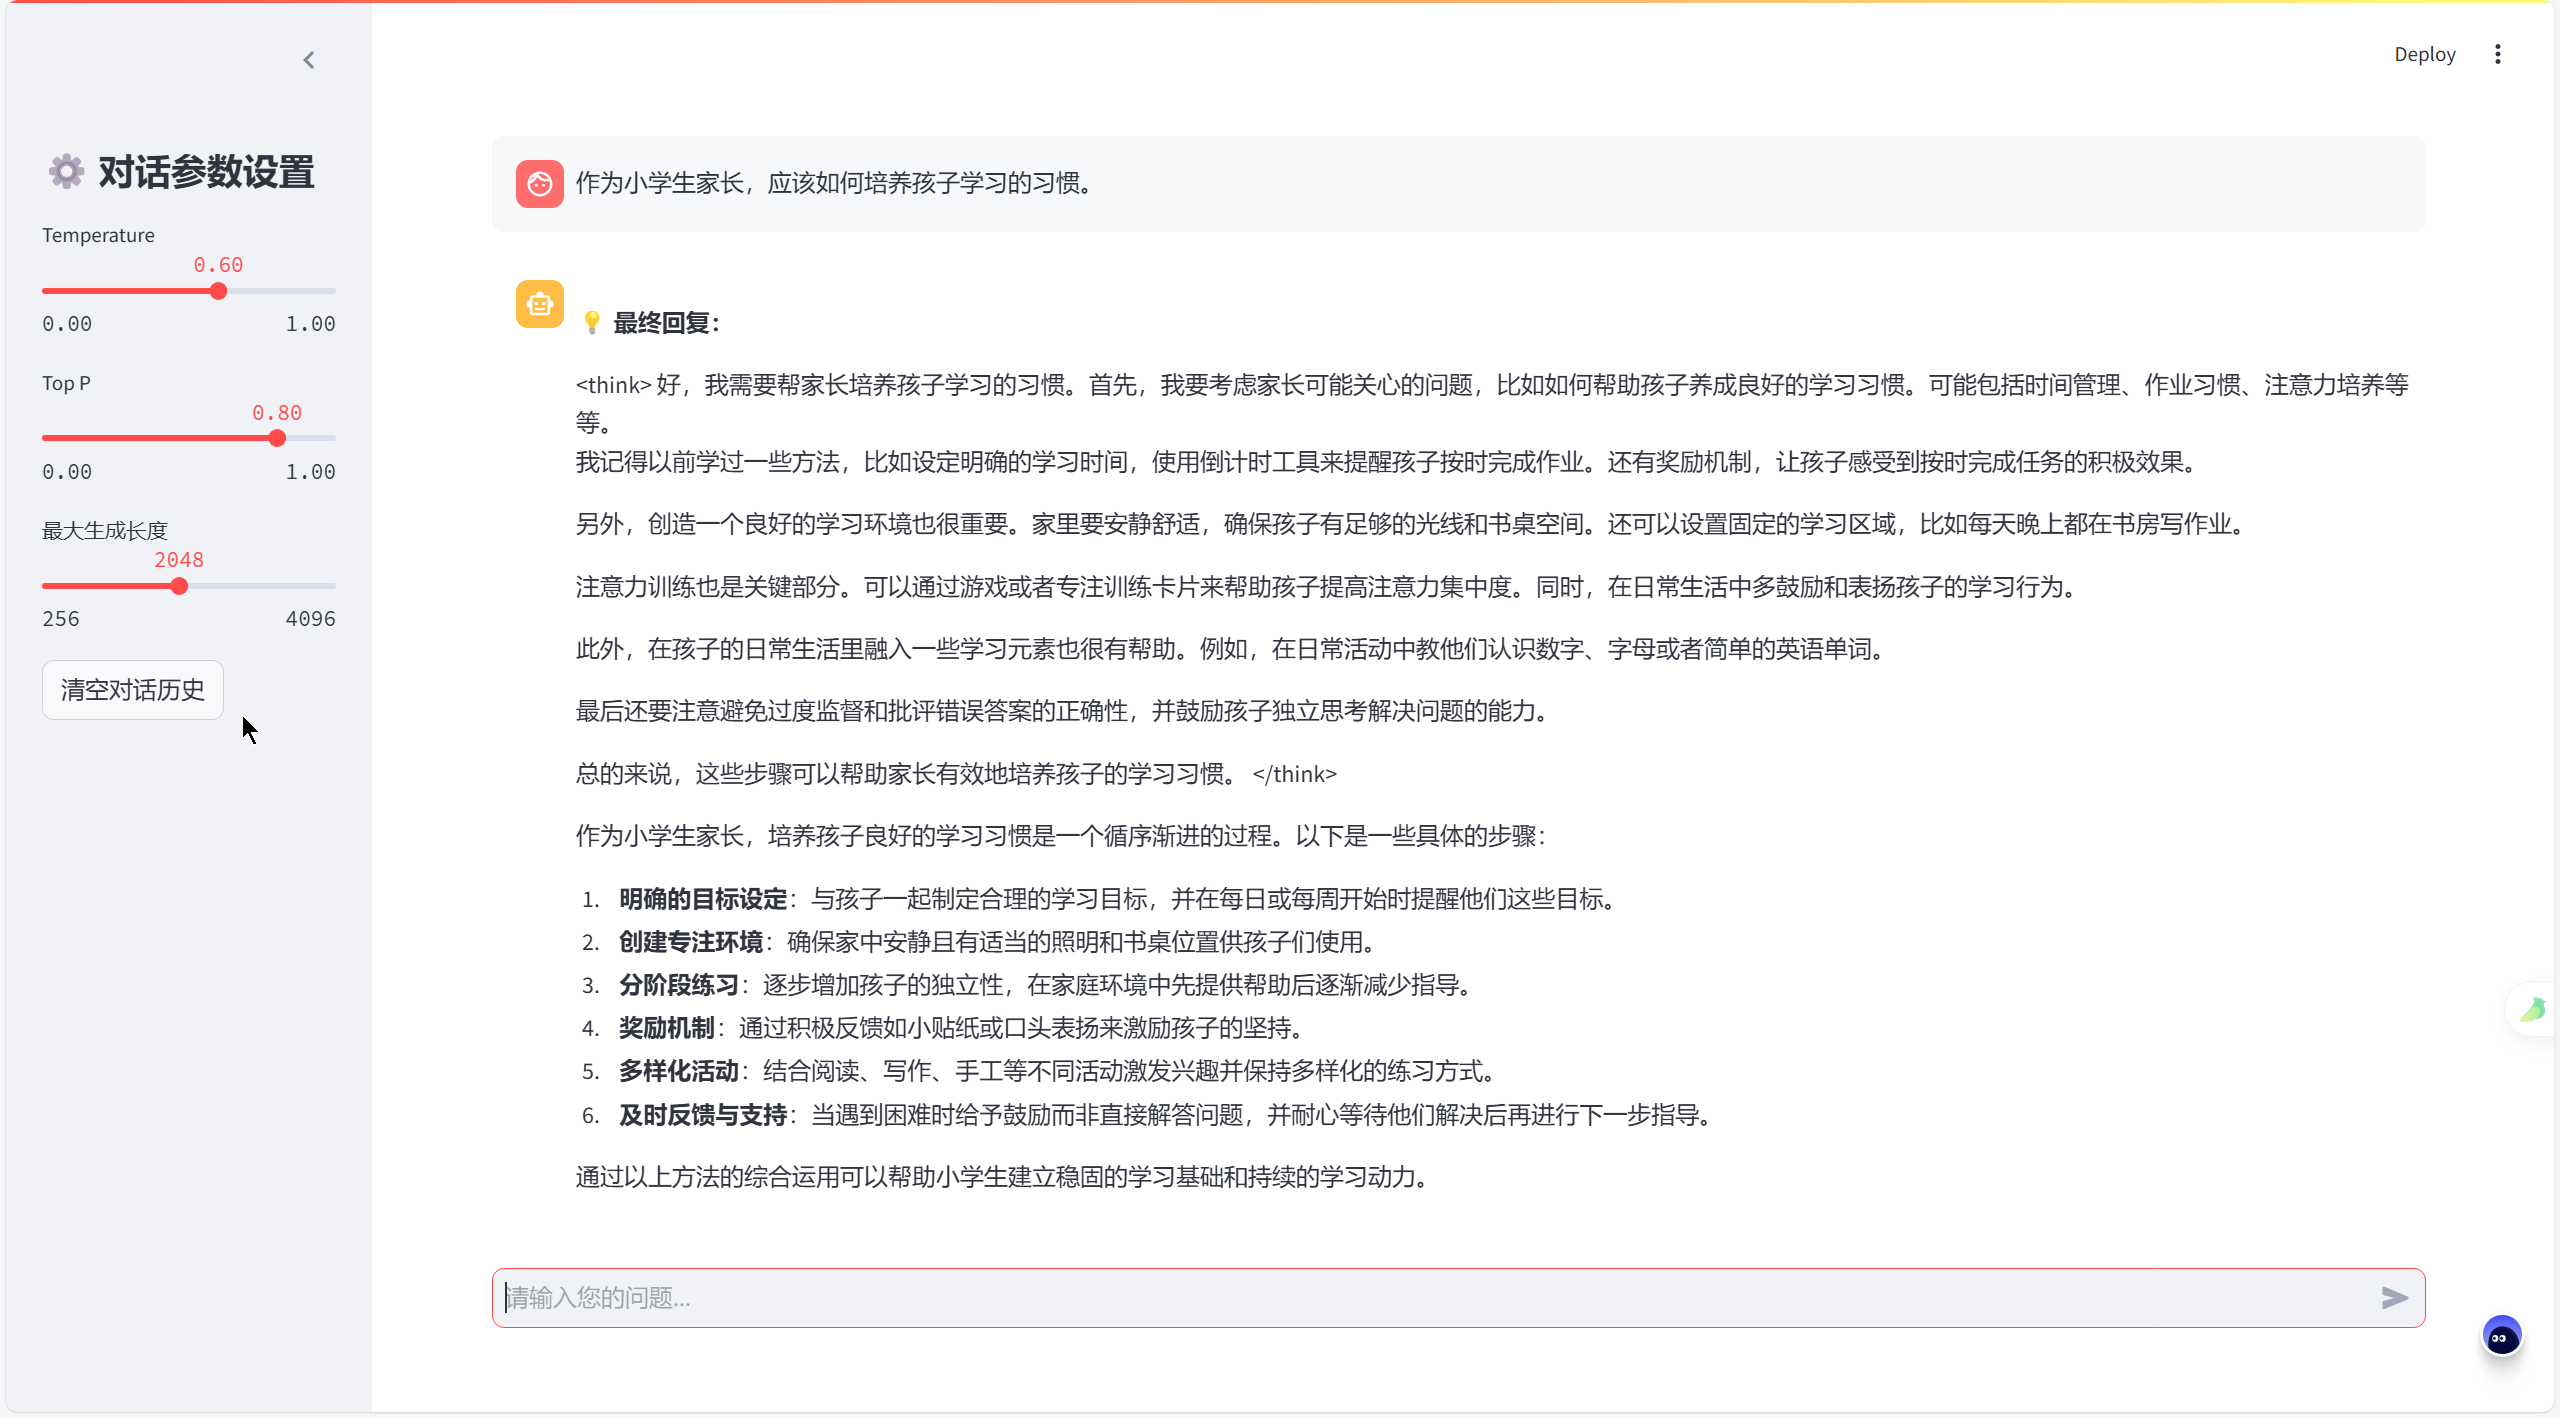This screenshot has height=1417, width=2560.
Task: Collapse the sidebar with the chevron arrow
Action: 309,60
